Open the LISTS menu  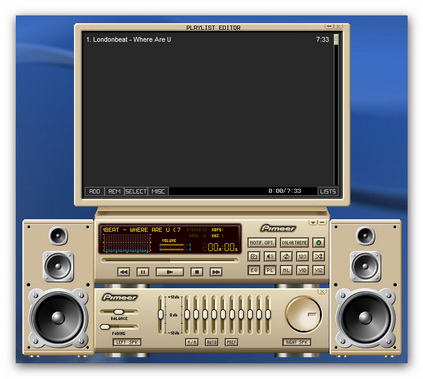click(328, 191)
